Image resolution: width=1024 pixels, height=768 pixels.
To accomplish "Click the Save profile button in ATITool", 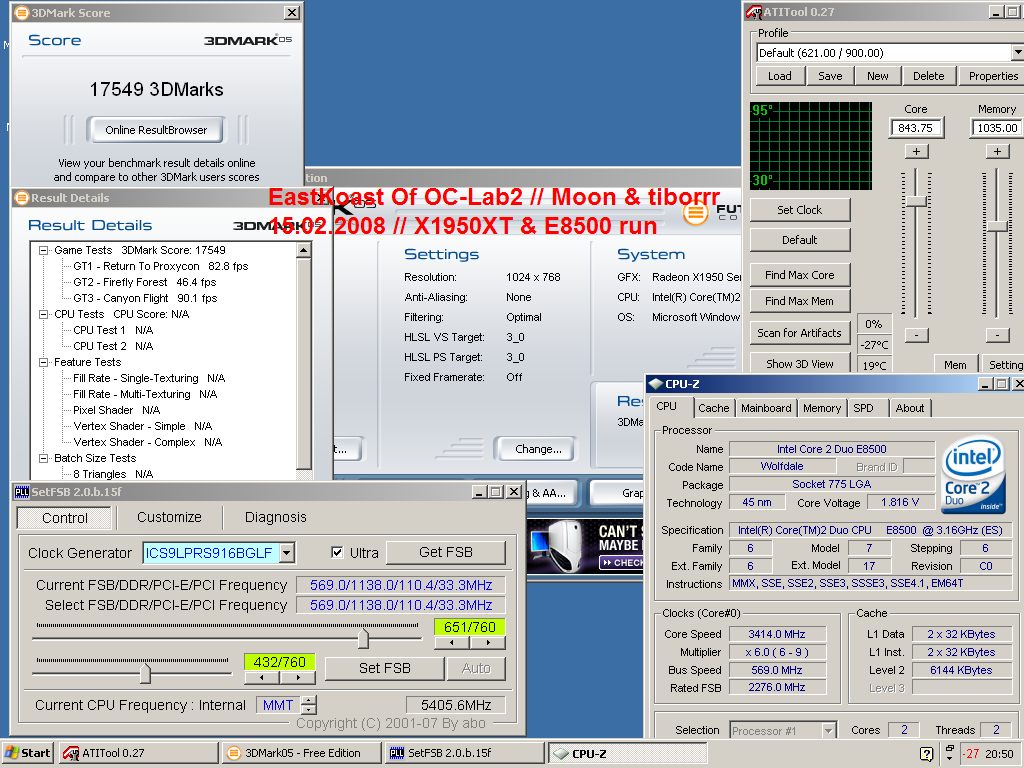I will pos(830,76).
